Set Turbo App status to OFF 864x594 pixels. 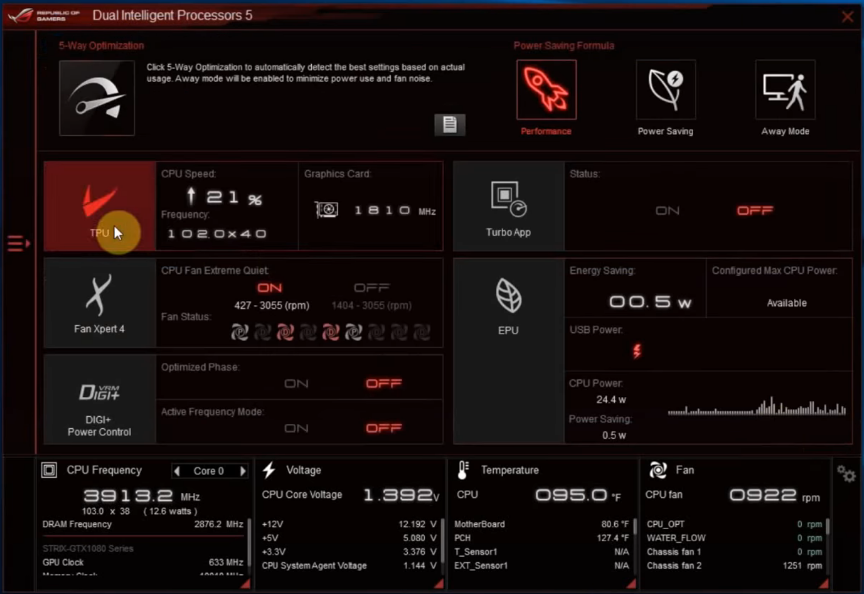755,210
